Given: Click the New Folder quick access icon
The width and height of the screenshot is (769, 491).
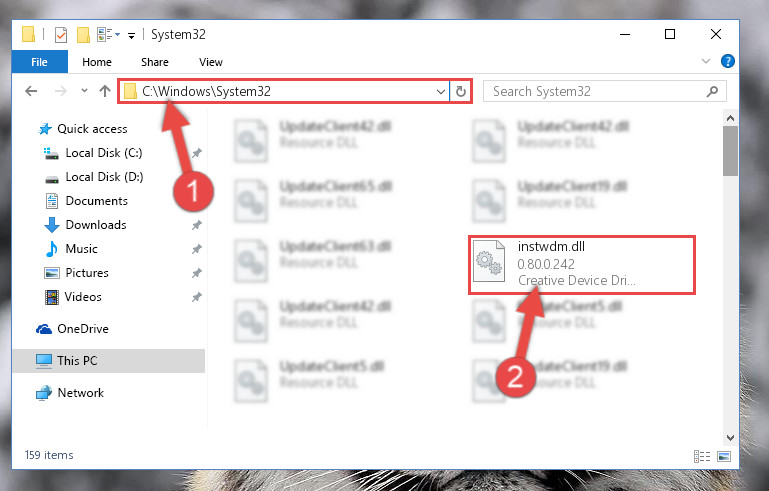Looking at the screenshot, I should click(83, 35).
